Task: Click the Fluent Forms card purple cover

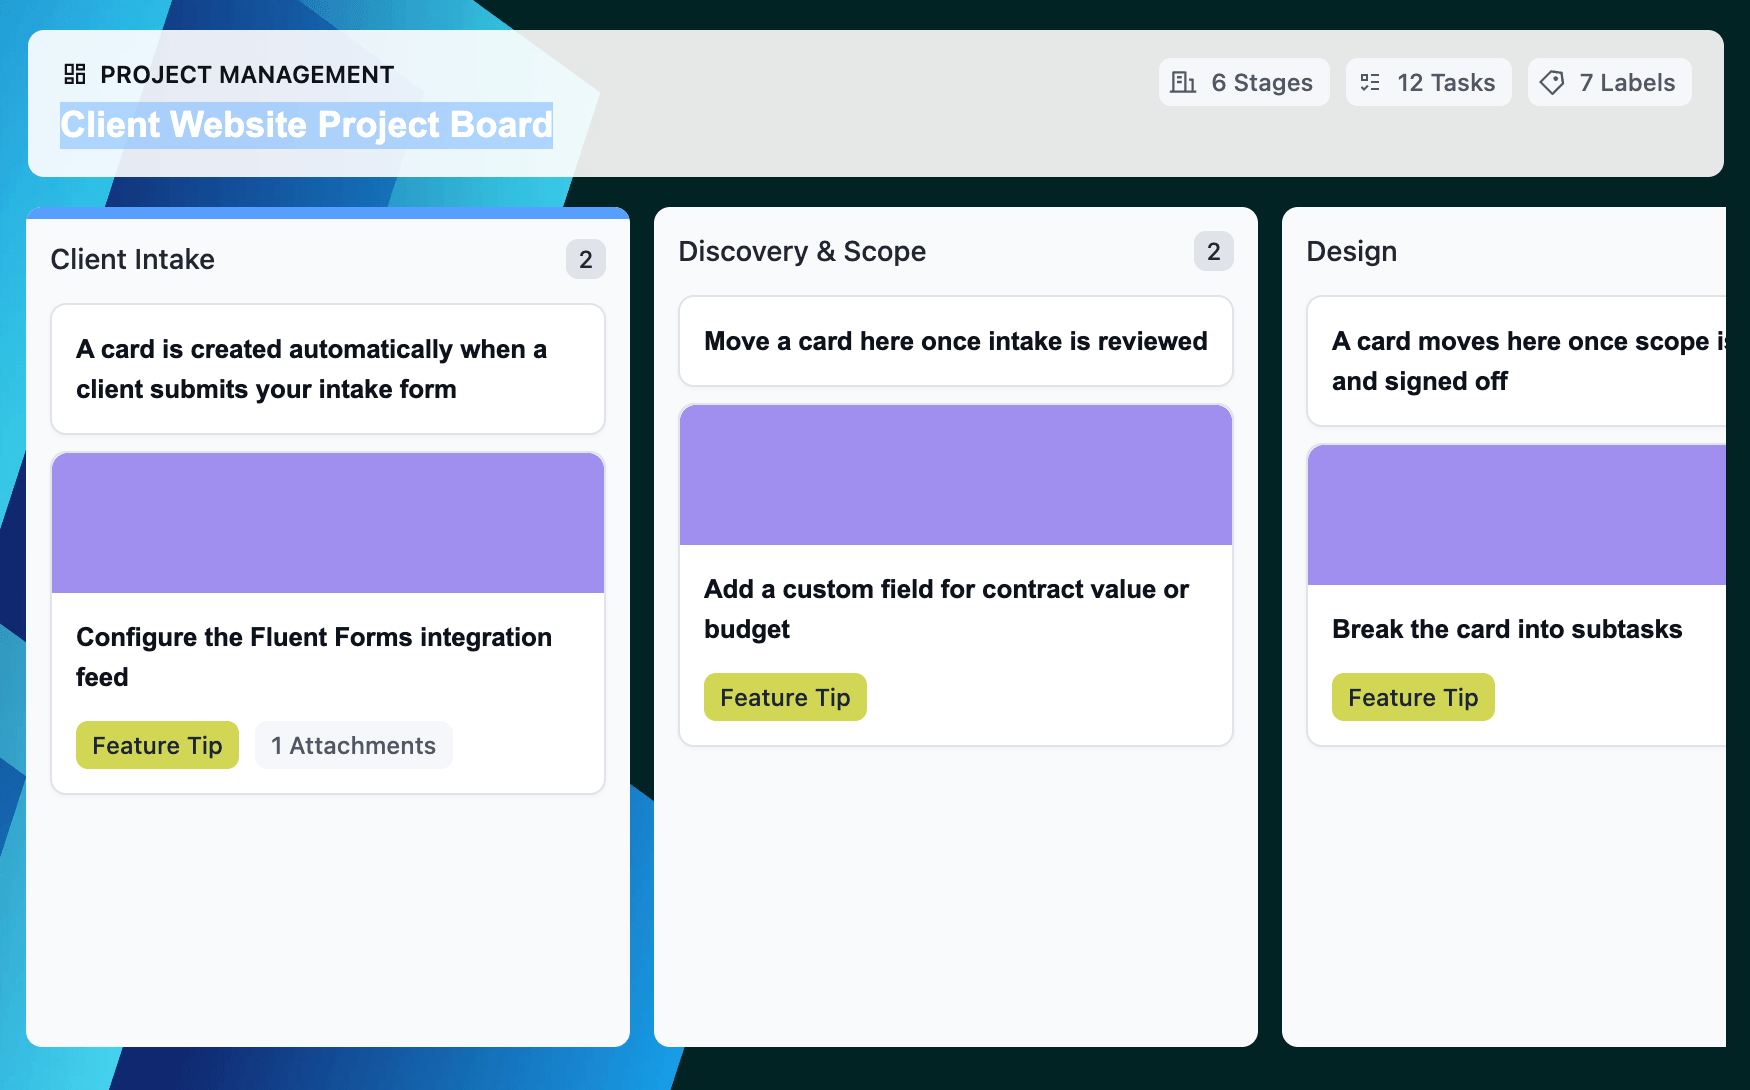Action: click(x=328, y=523)
